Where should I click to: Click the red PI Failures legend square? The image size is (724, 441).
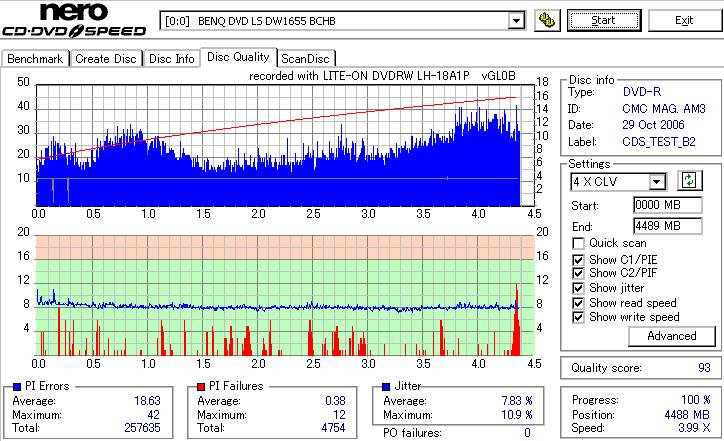coord(201,387)
